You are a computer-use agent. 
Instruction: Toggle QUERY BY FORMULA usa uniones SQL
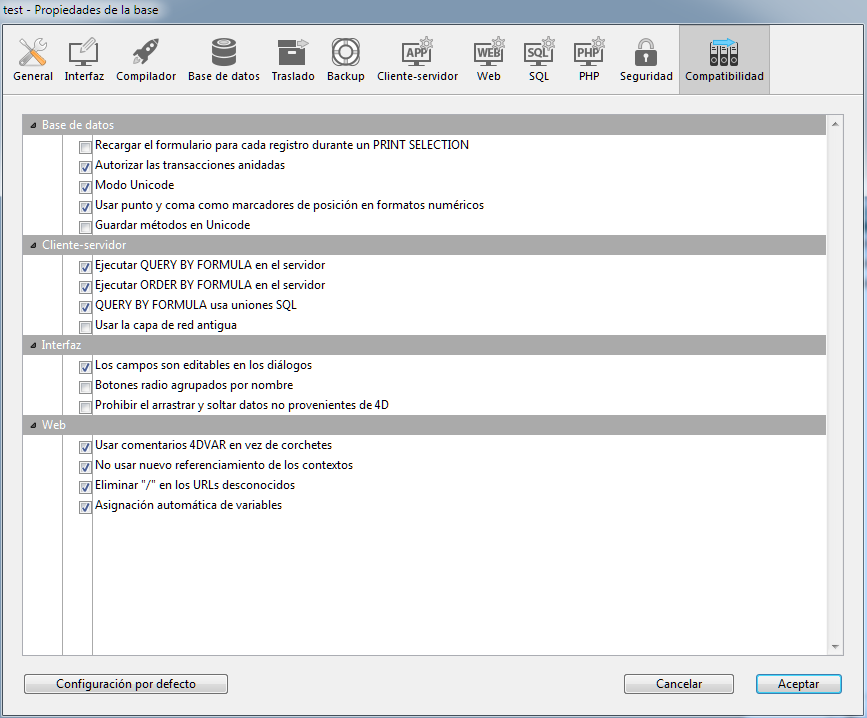pos(85,307)
